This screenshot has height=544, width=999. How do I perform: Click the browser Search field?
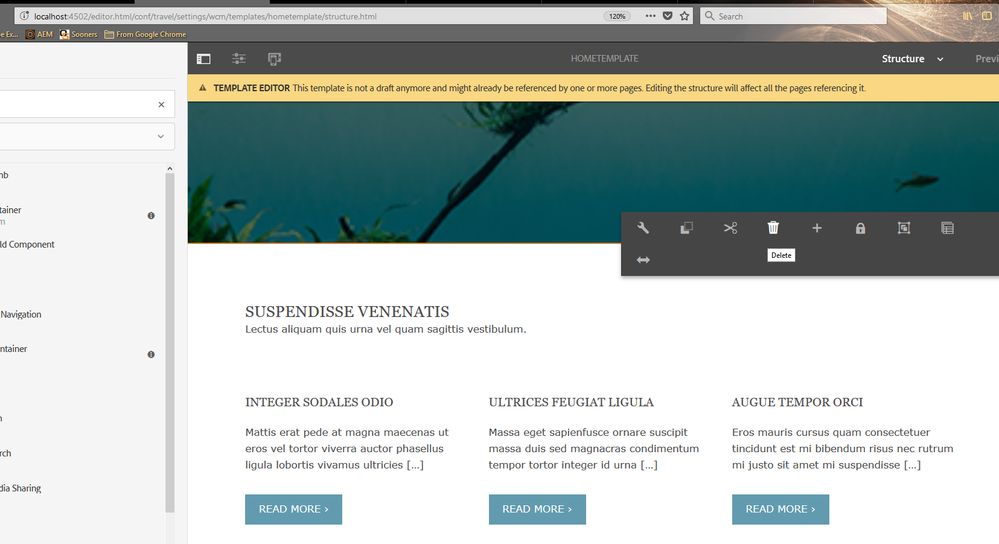click(793, 16)
